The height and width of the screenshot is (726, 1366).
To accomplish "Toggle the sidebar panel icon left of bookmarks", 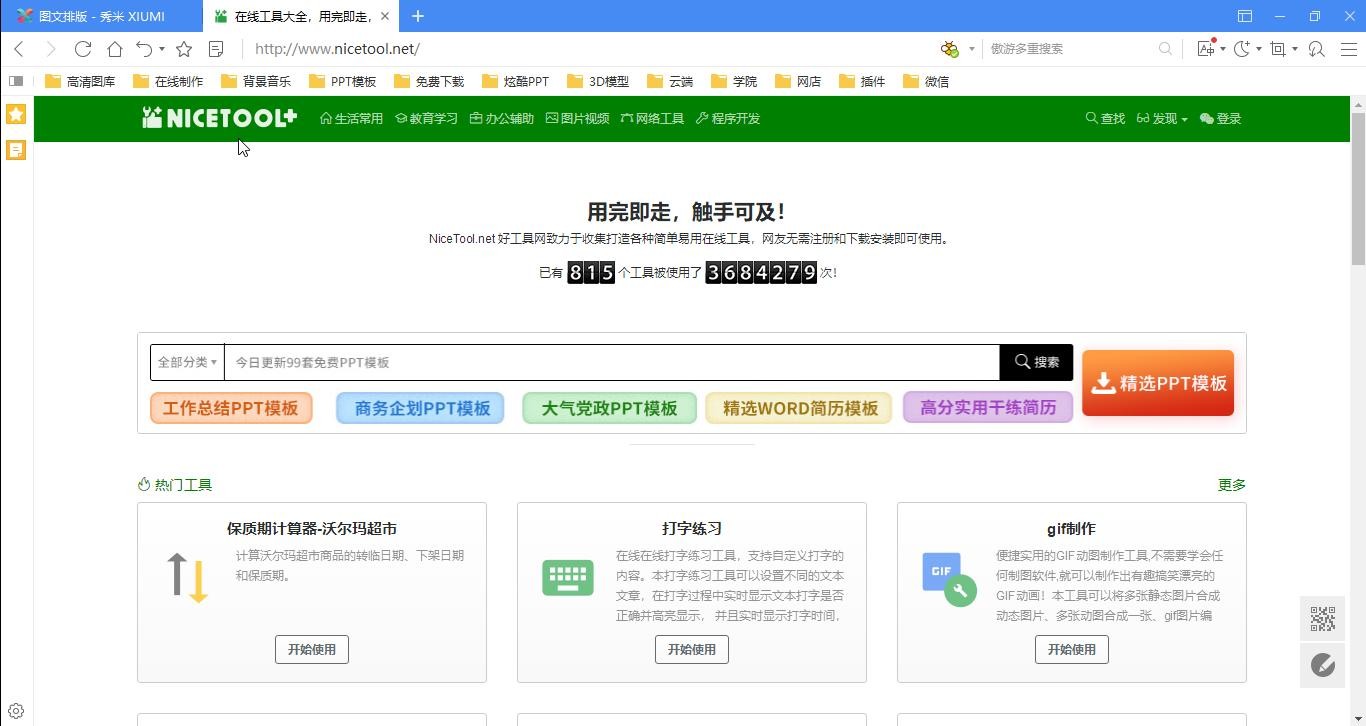I will (x=16, y=81).
